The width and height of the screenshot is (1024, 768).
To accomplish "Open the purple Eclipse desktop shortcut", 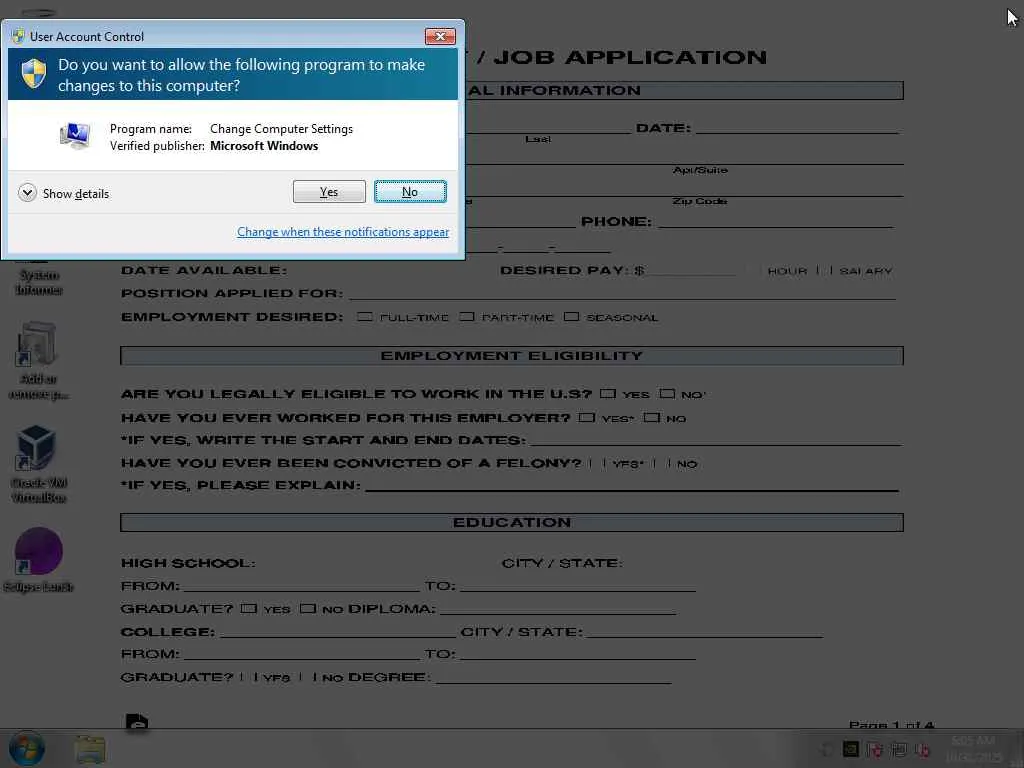I will pyautogui.click(x=39, y=560).
